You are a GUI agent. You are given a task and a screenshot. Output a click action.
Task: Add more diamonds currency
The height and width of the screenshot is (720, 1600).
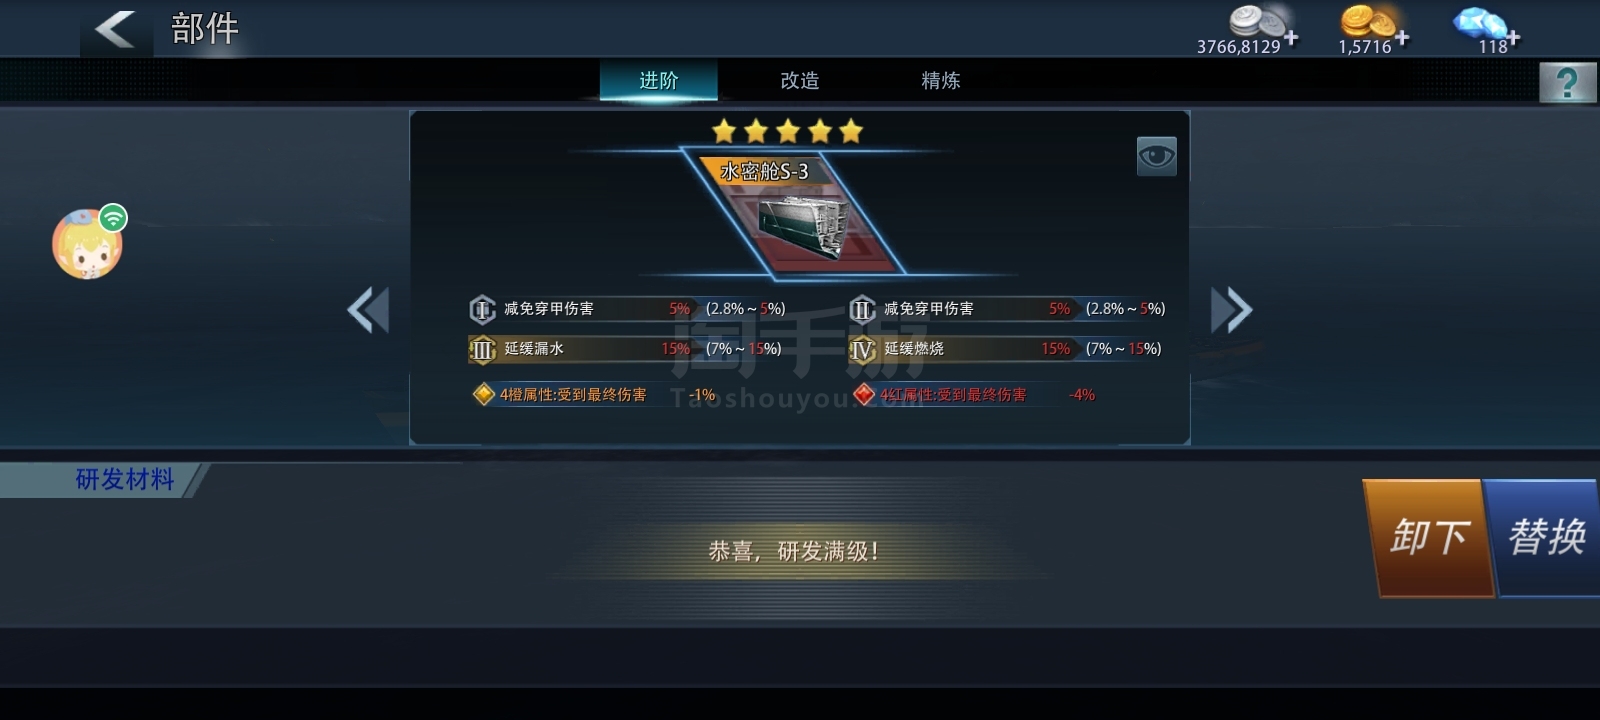coord(1513,38)
